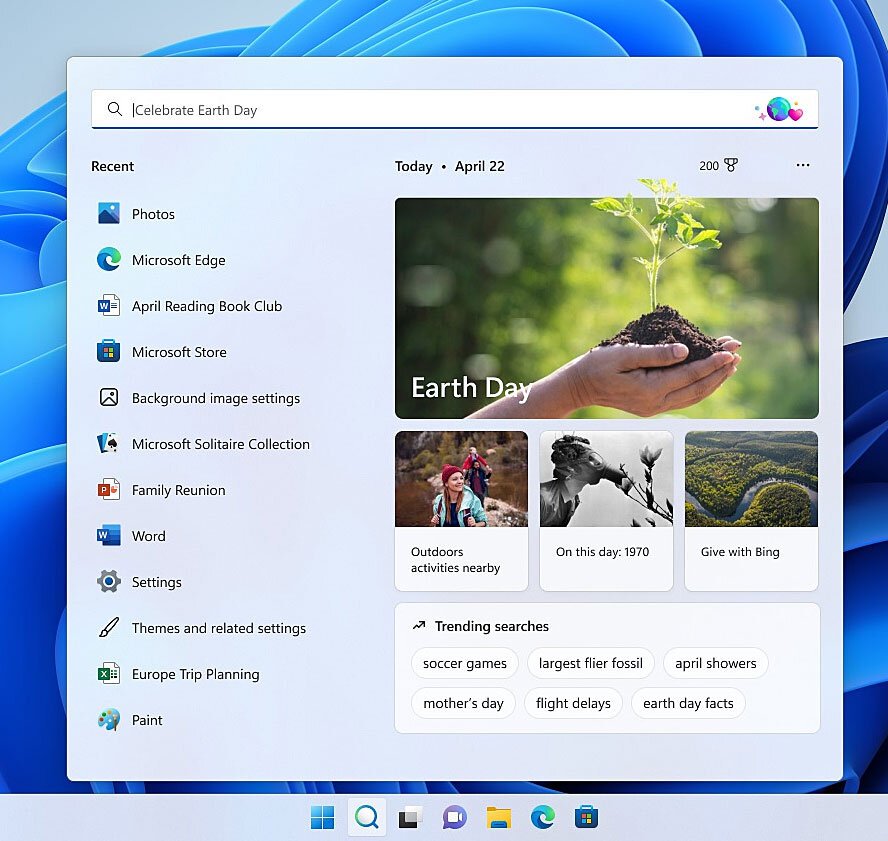Screen dimensions: 888x841
Task: Click the 200 rewards points count
Action: pyautogui.click(x=709, y=165)
